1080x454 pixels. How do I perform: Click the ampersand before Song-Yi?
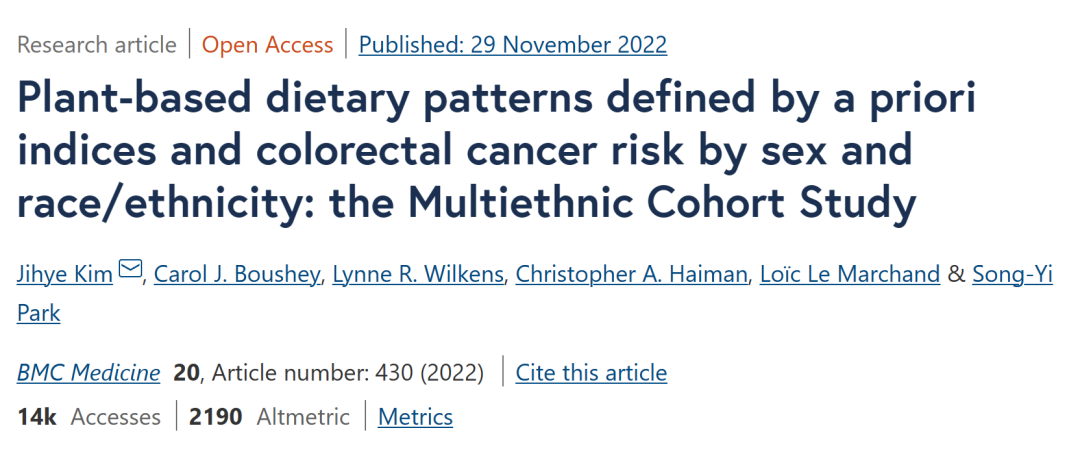[x=956, y=273]
